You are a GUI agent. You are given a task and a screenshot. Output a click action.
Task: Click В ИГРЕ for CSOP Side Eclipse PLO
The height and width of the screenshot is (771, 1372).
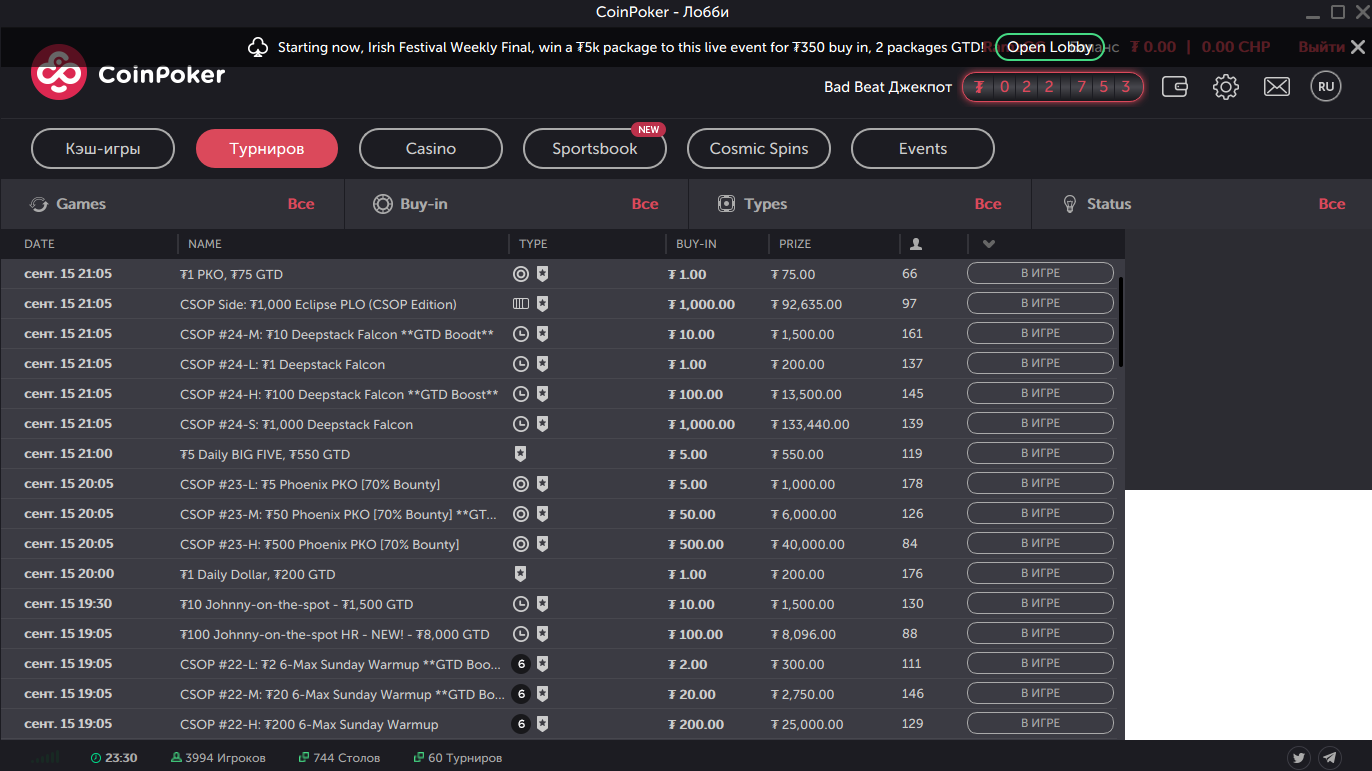[1040, 304]
